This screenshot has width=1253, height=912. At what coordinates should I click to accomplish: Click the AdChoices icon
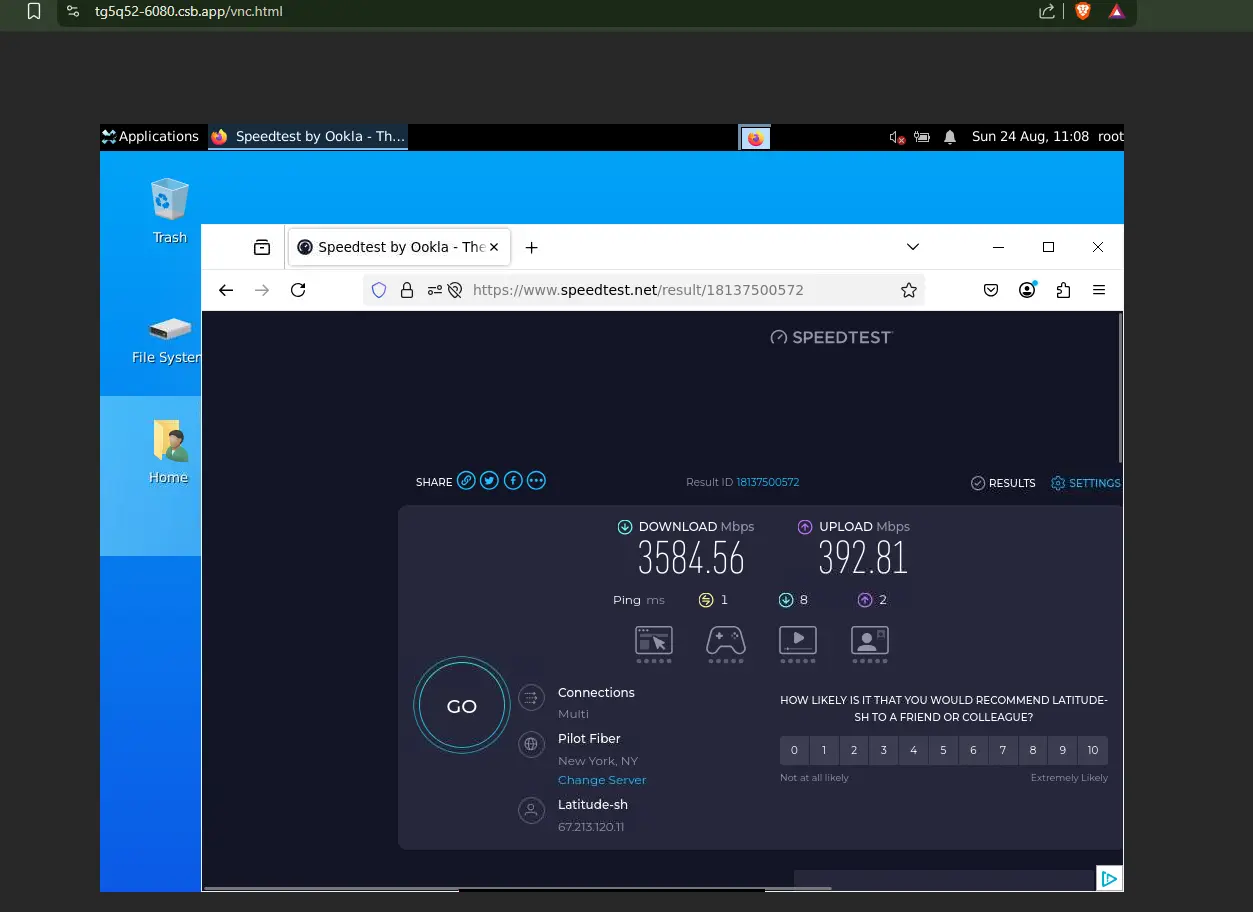(x=1109, y=878)
